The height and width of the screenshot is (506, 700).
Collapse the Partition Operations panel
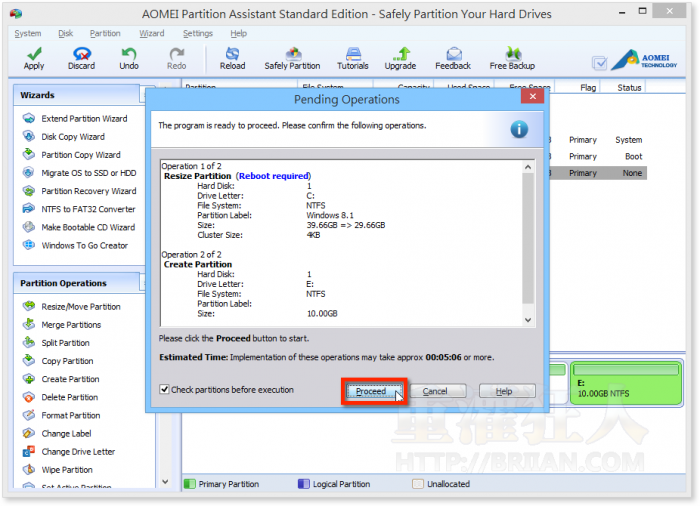[146, 283]
